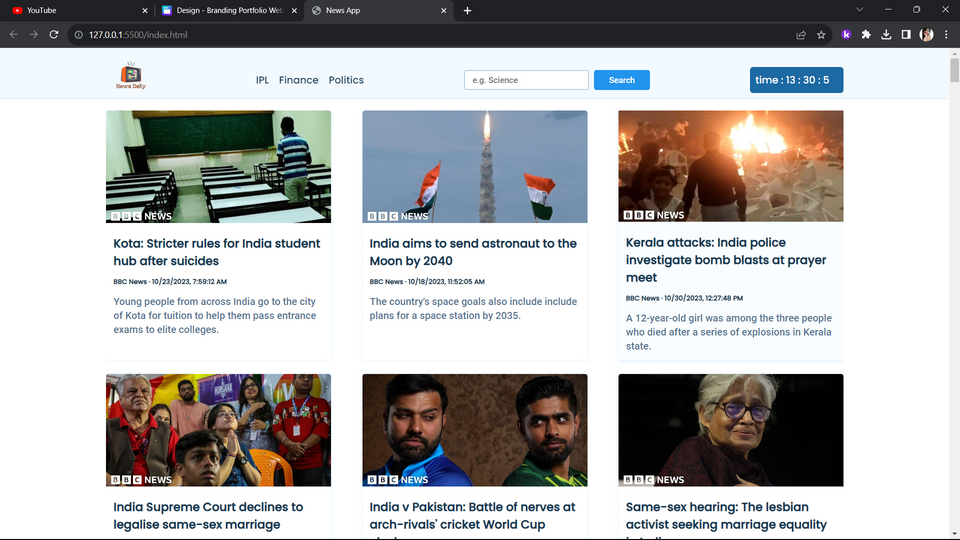
Task: Click the News Daily logo
Action: (x=130, y=78)
